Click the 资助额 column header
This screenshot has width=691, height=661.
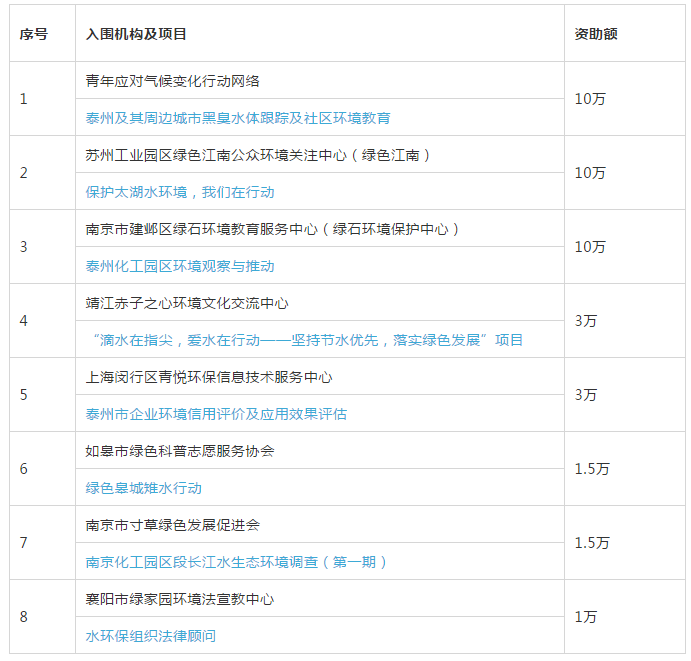[x=596, y=34]
